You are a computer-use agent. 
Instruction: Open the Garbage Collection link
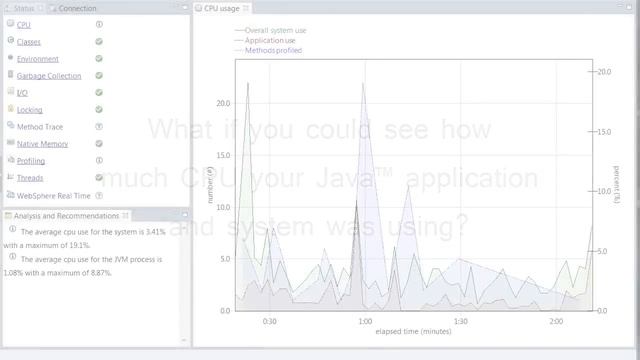coord(49,76)
